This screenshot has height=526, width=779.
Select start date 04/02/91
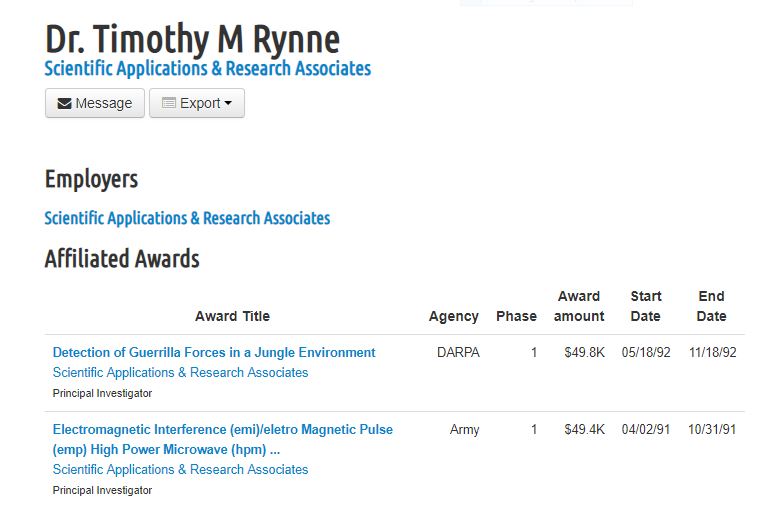point(646,430)
